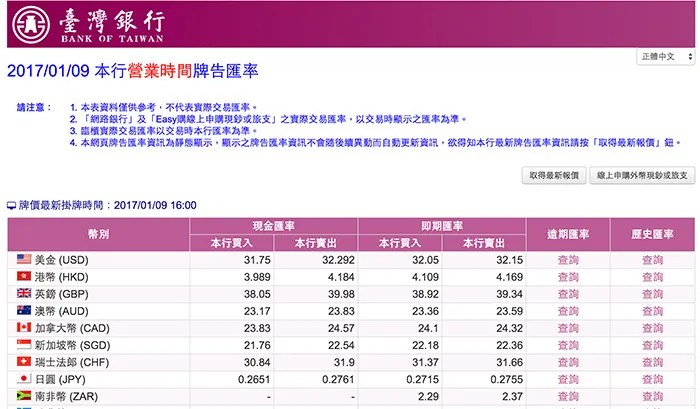Click the 港幣 (HKD) currency name
Screen dimensions: 700x409
click(x=62, y=277)
